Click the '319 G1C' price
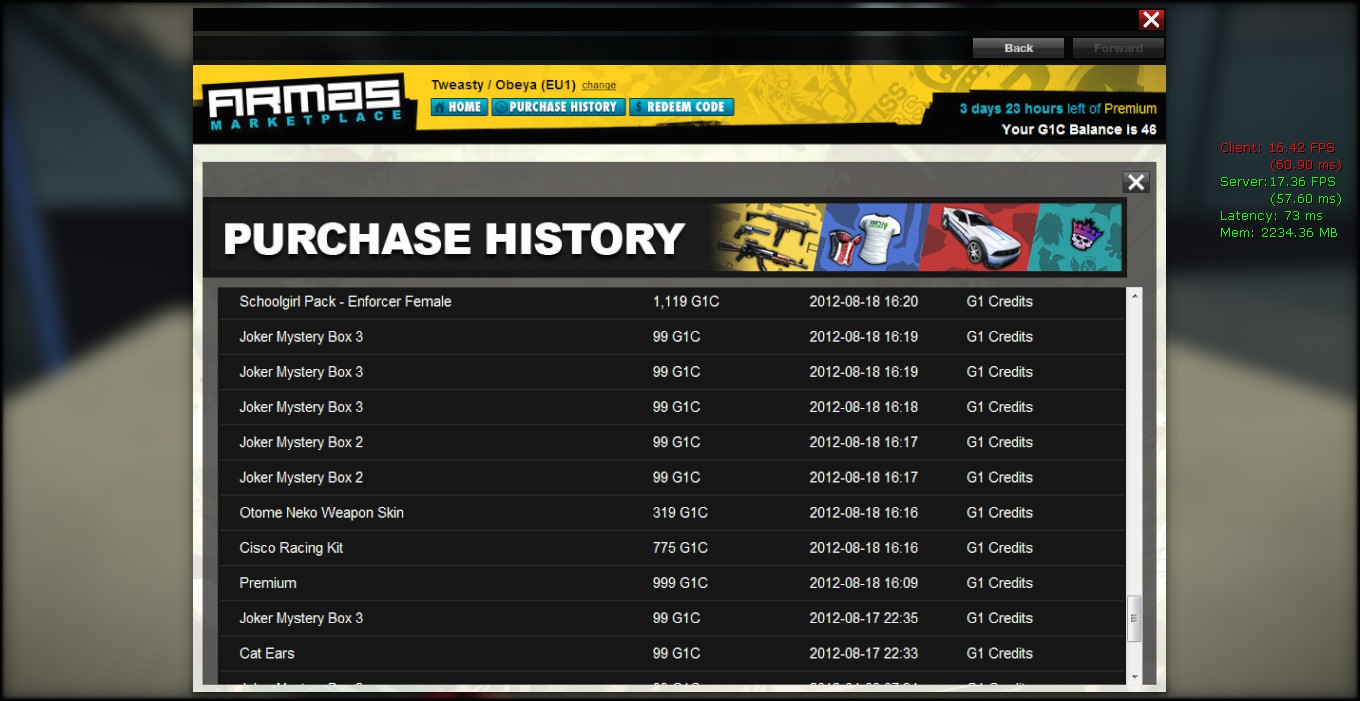The image size is (1360, 701). pos(680,513)
